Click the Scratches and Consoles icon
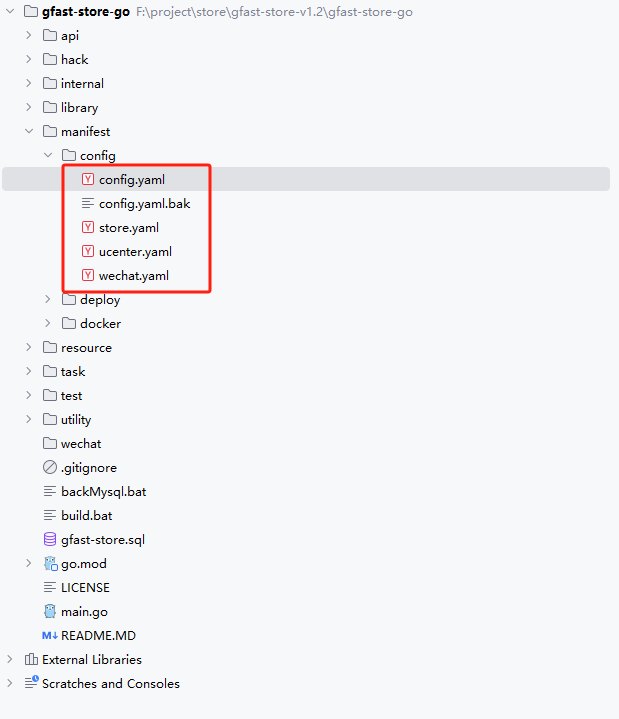Screen dimensions: 619x719 (x=31, y=683)
